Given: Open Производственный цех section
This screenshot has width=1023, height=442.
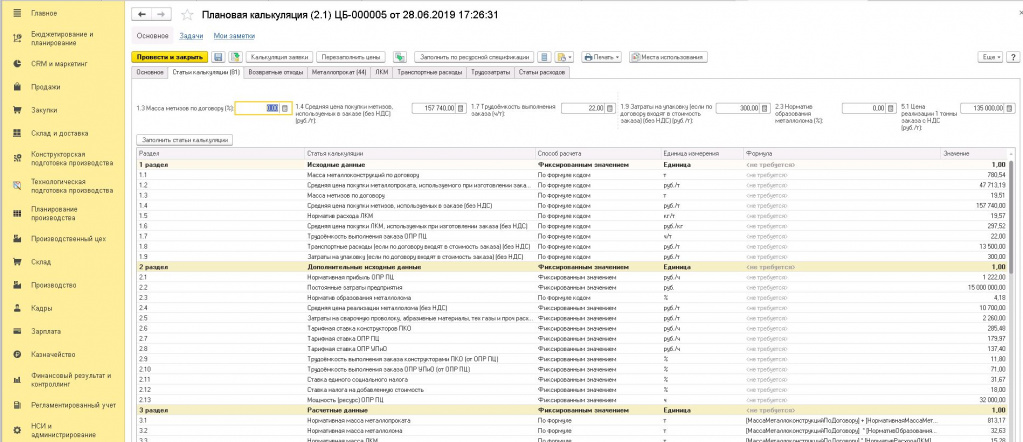Looking at the screenshot, I should click(63, 239).
